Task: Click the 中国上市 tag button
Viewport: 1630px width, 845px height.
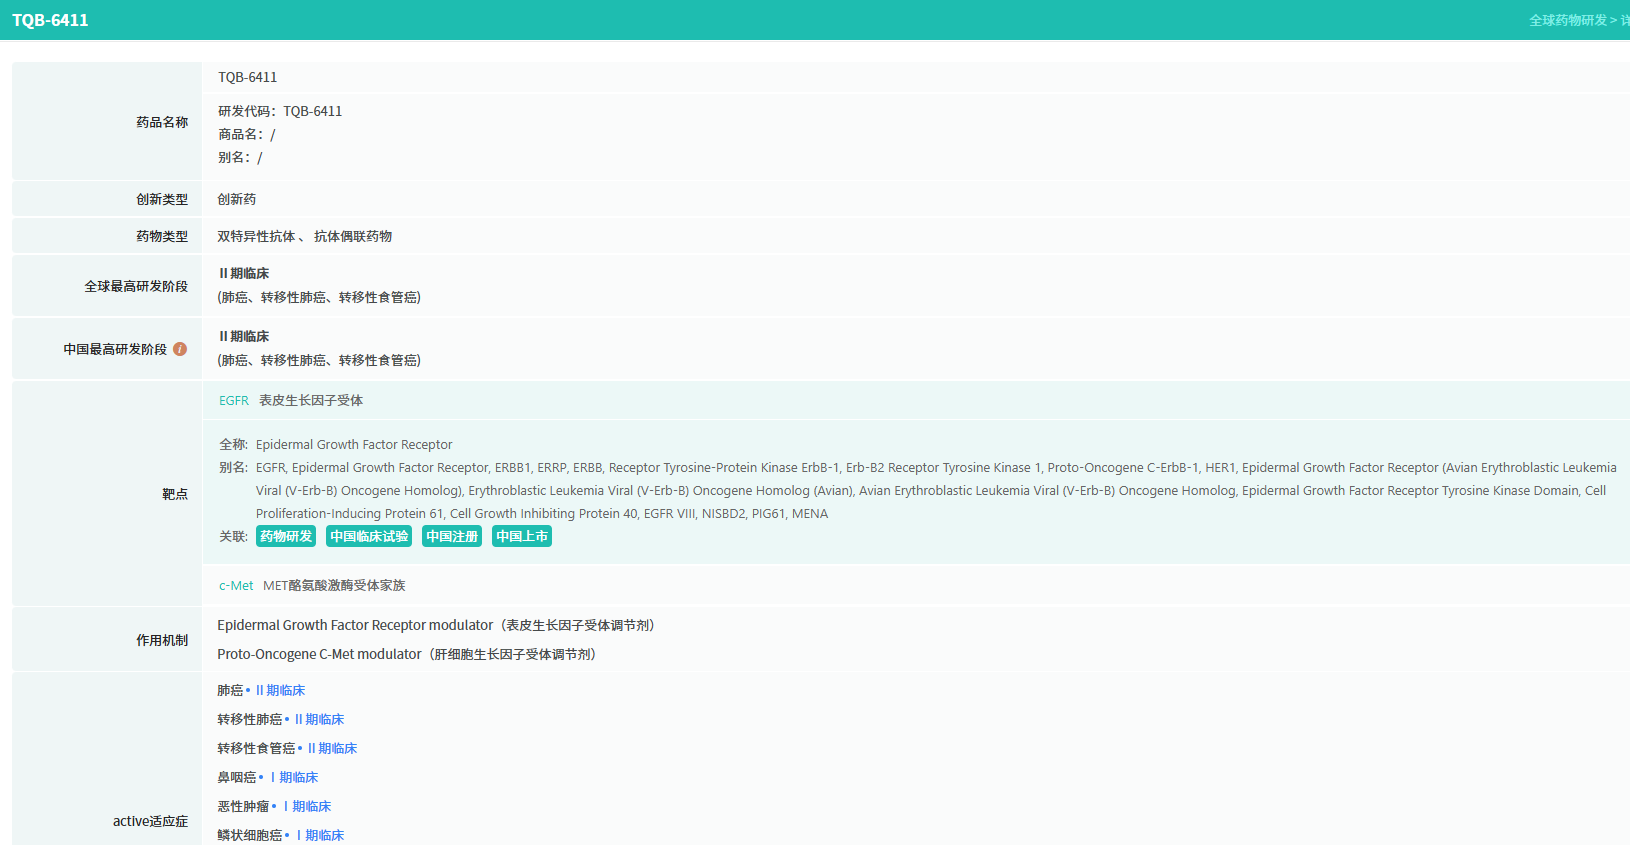Action: click(522, 536)
